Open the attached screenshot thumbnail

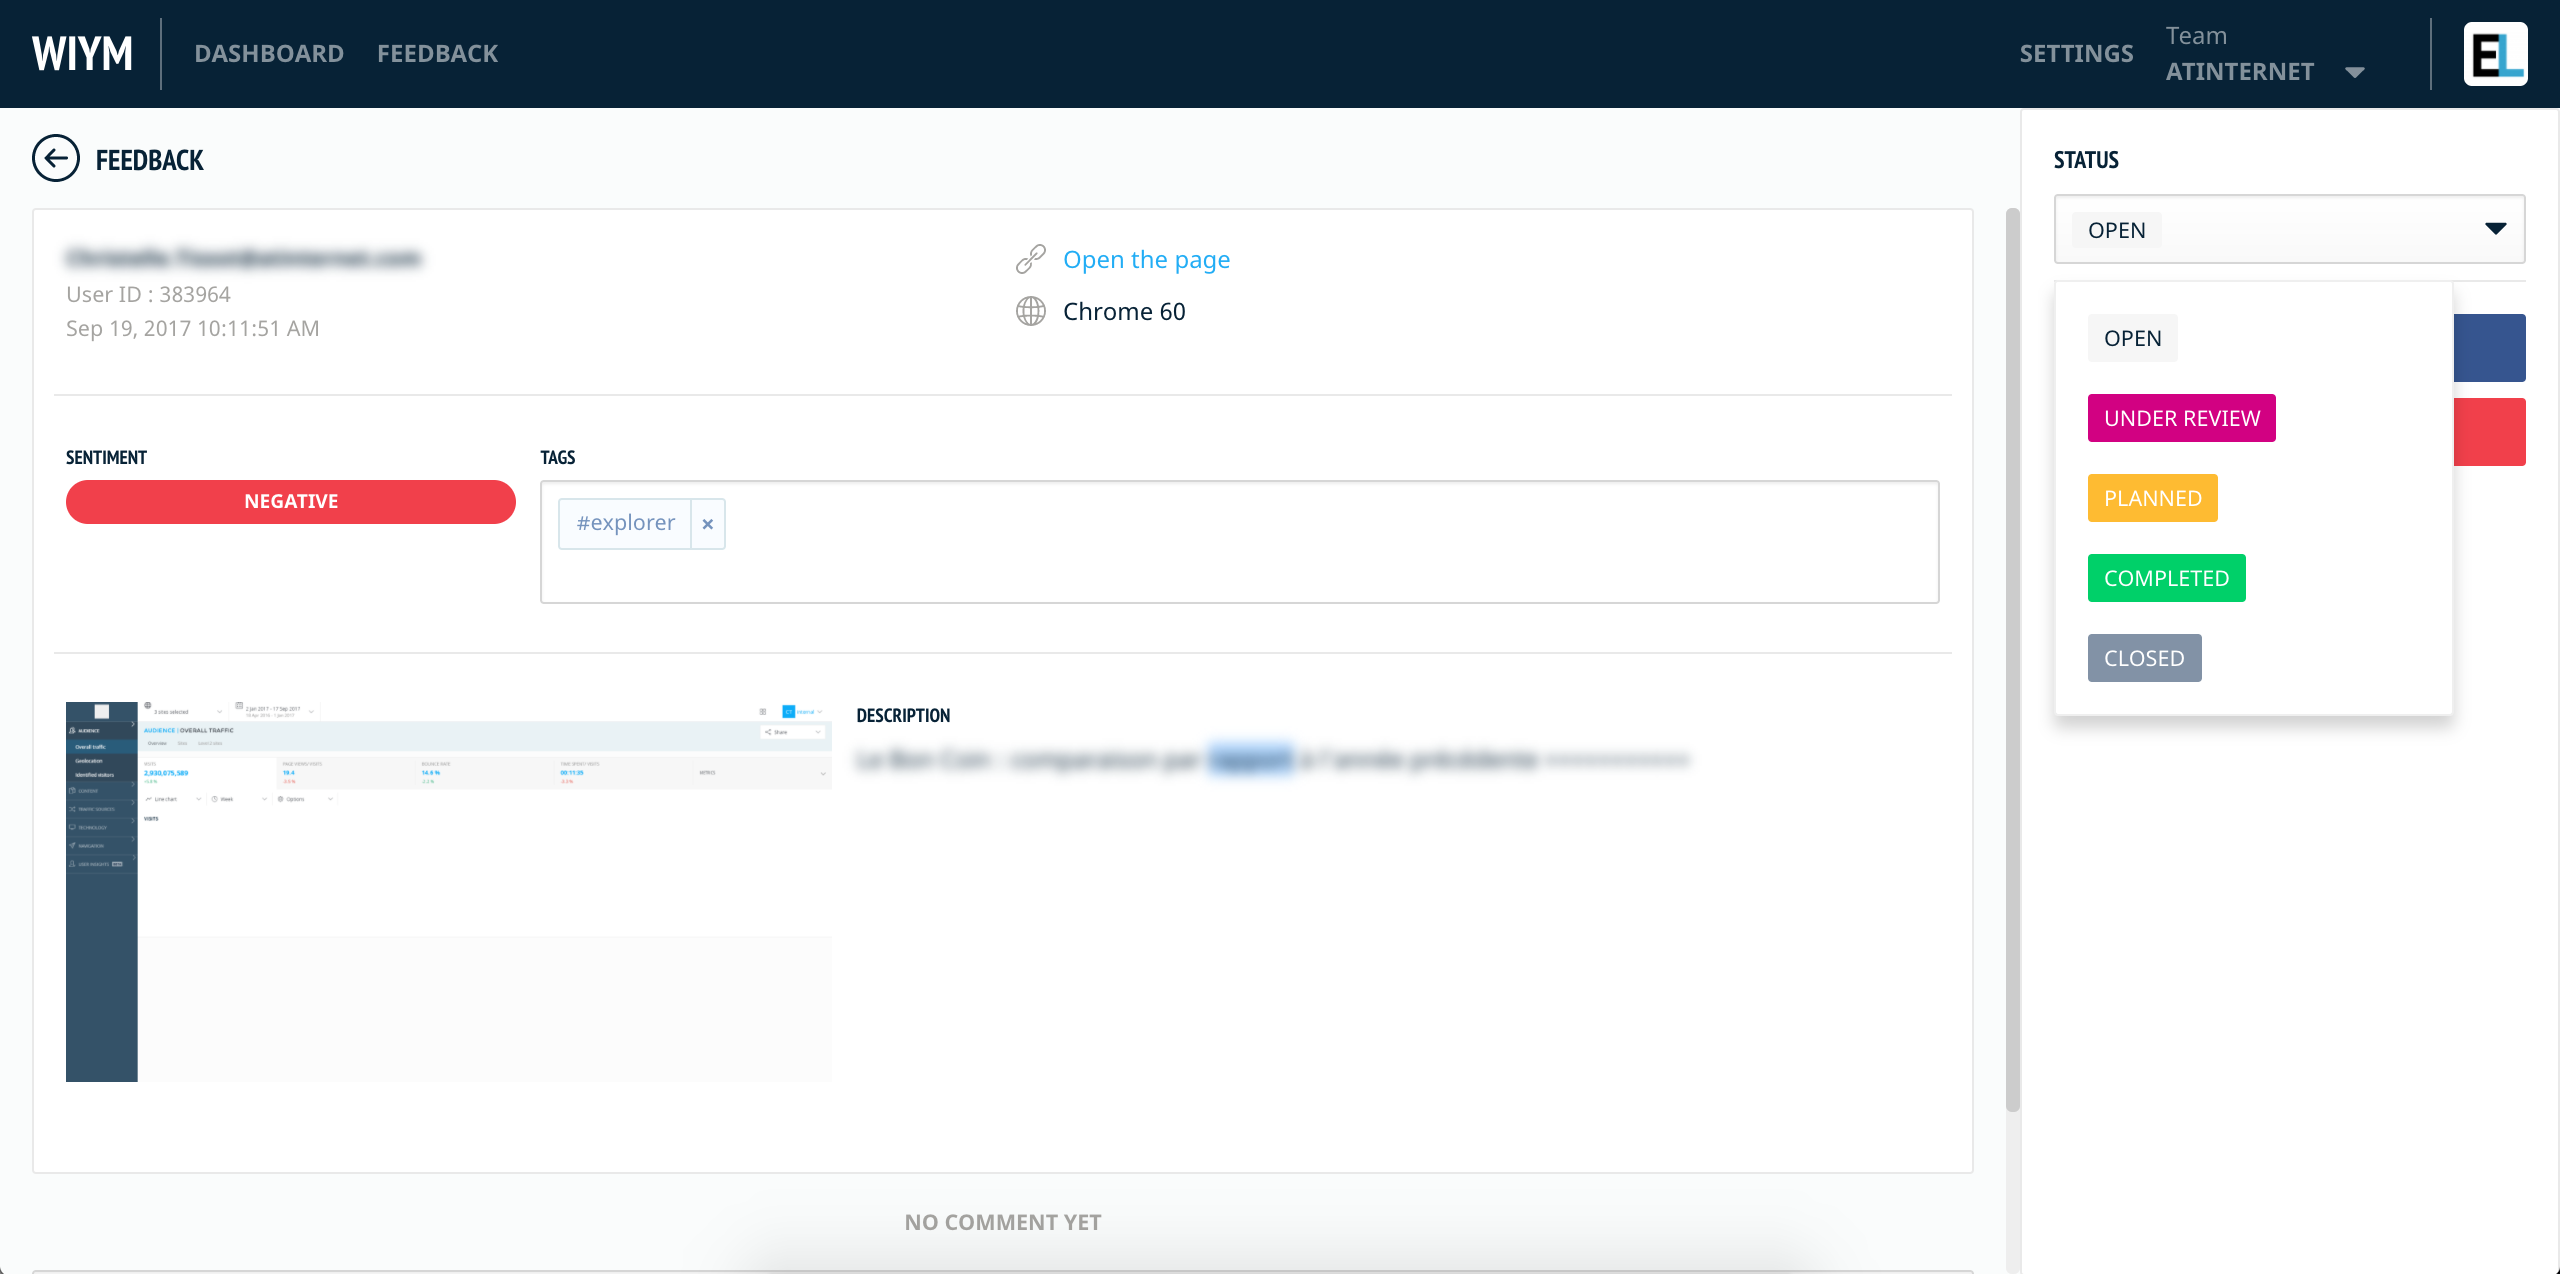click(449, 891)
